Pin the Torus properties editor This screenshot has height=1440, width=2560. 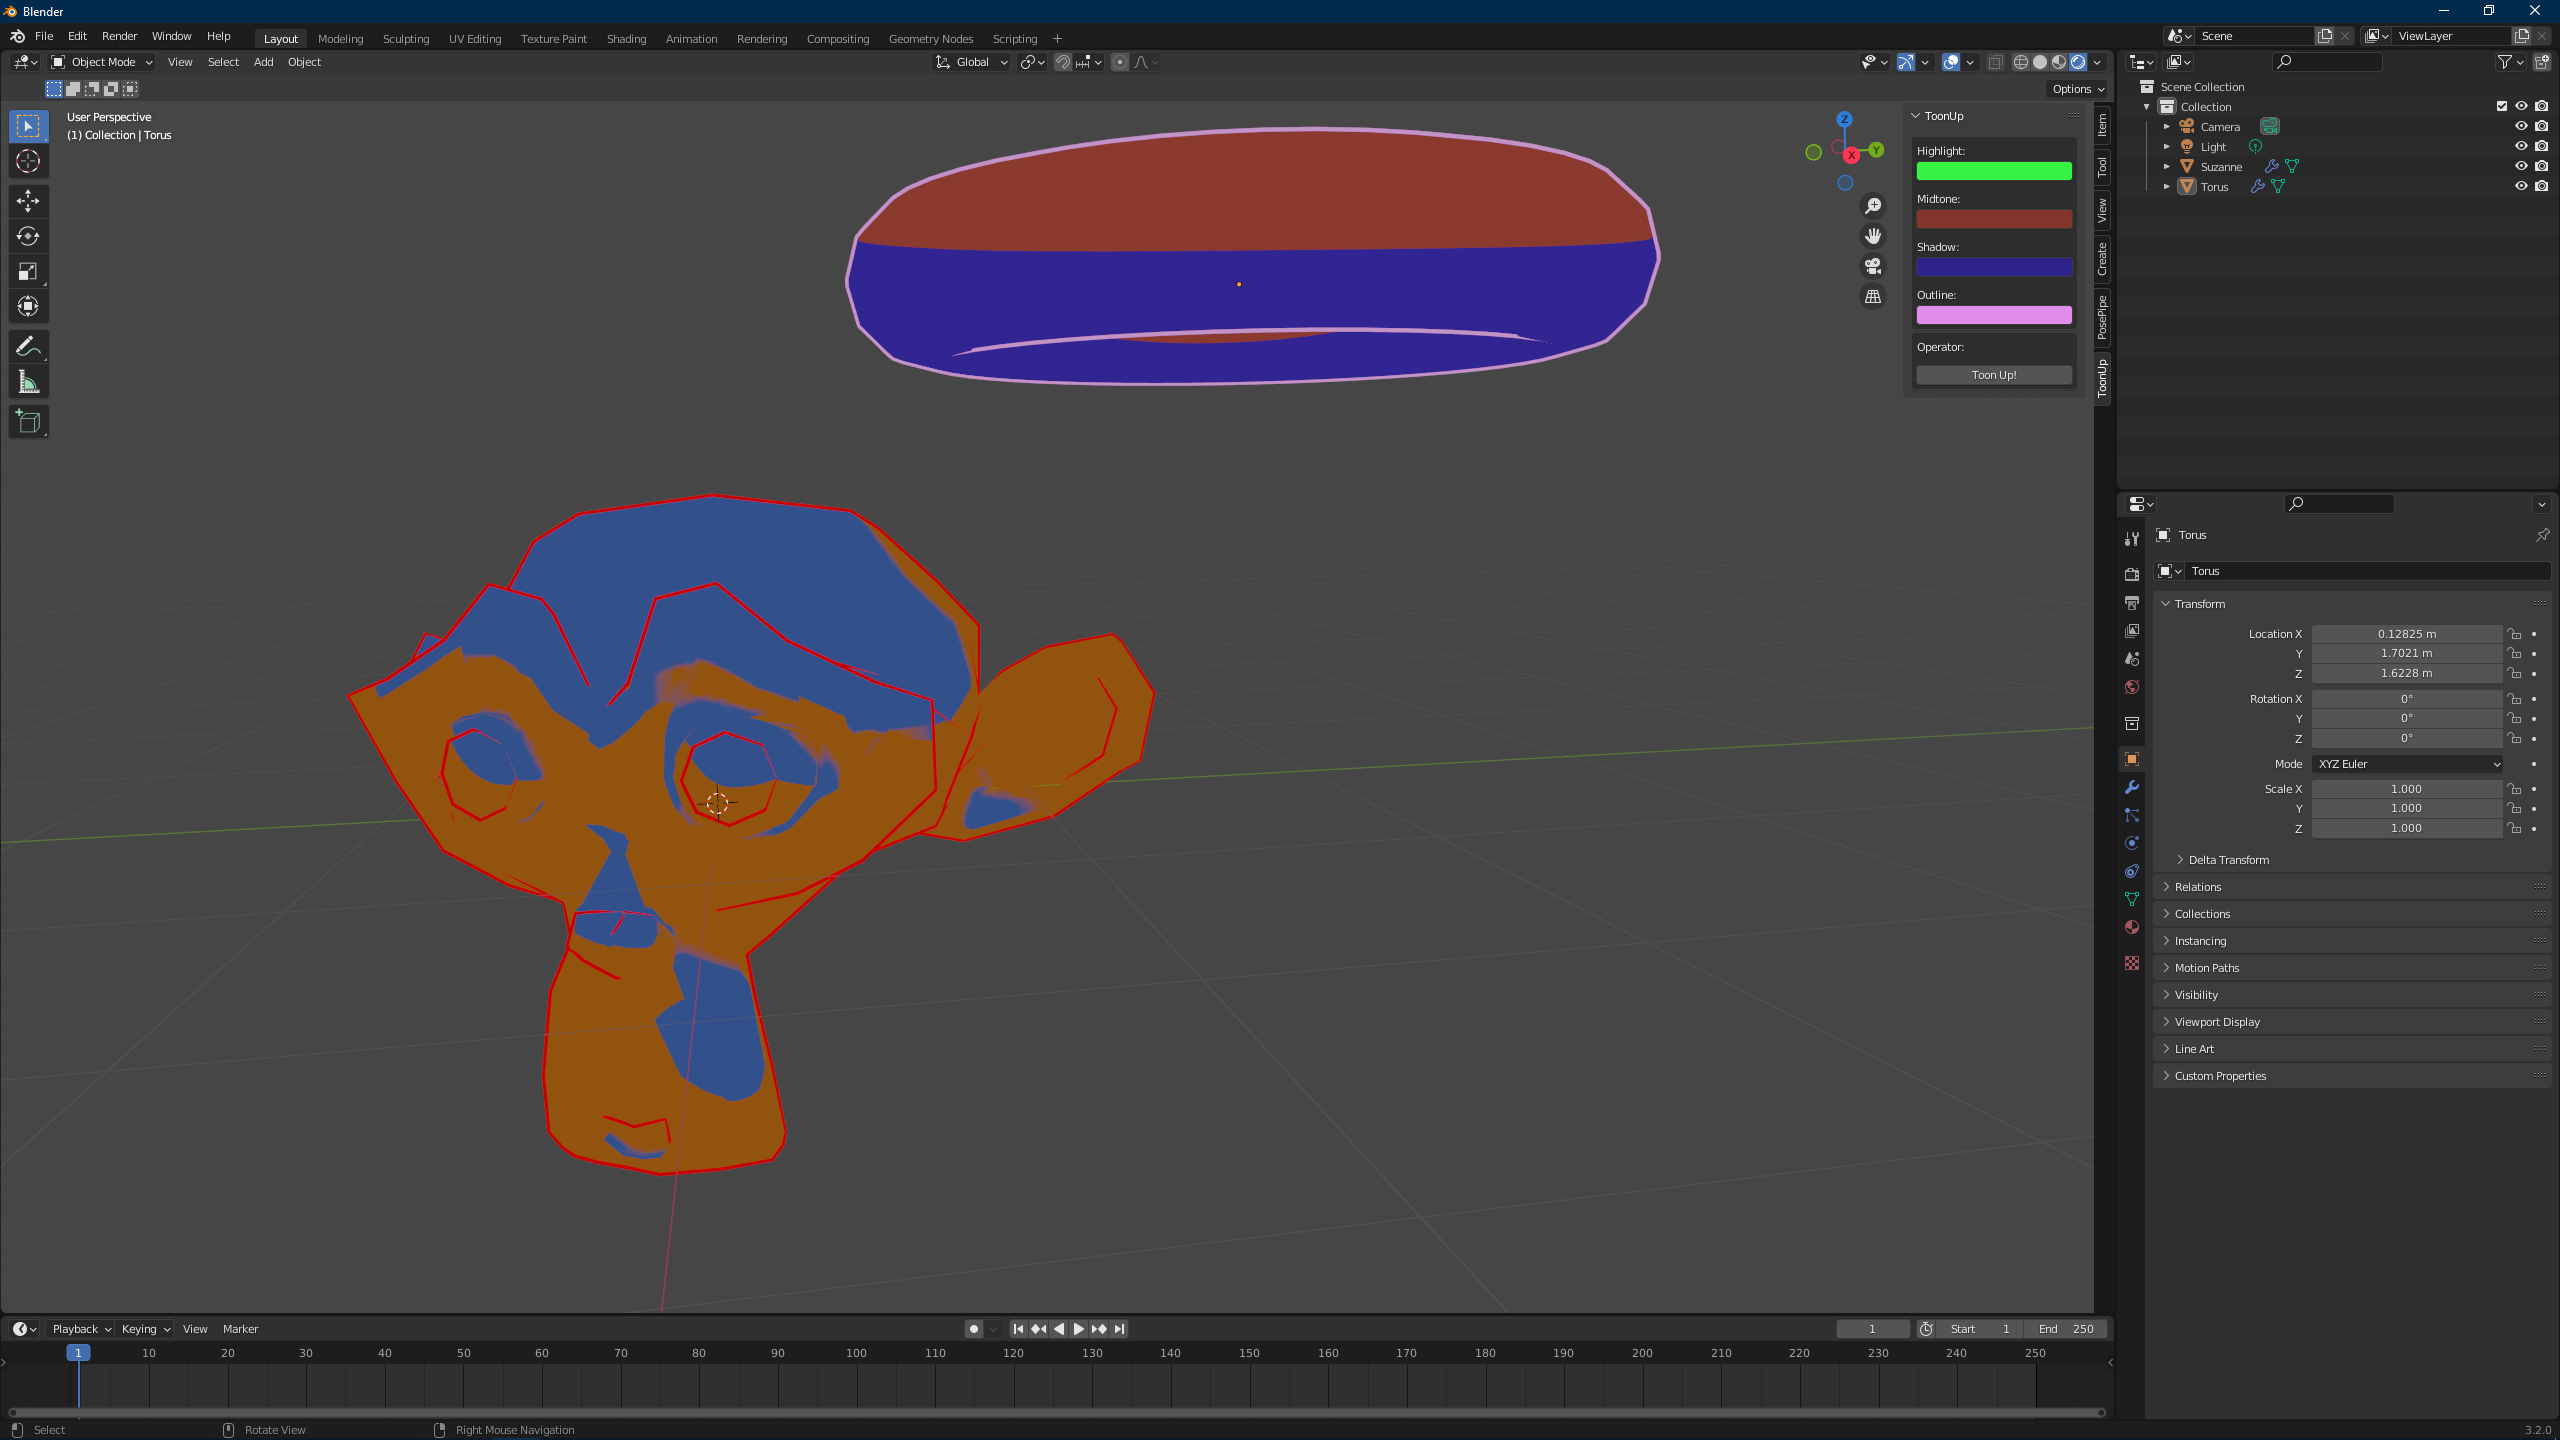tap(2542, 535)
